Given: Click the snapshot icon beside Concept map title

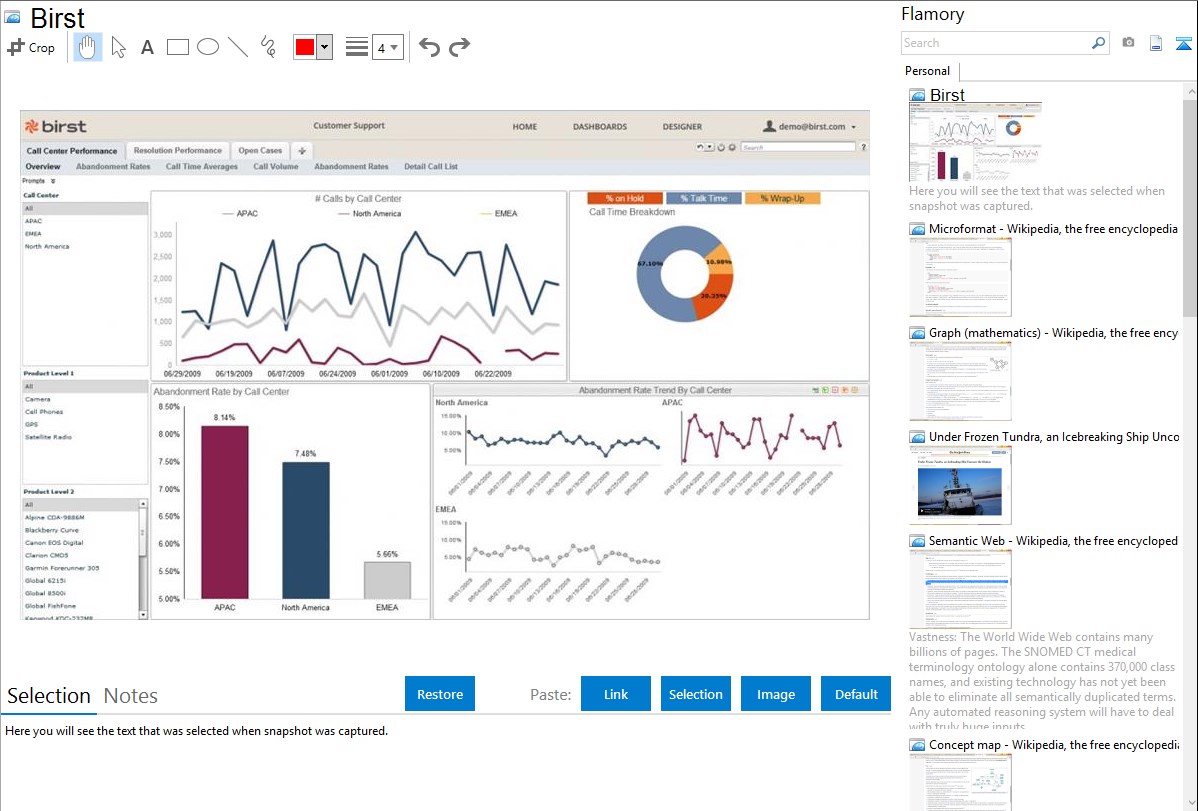Looking at the screenshot, I should [x=917, y=744].
